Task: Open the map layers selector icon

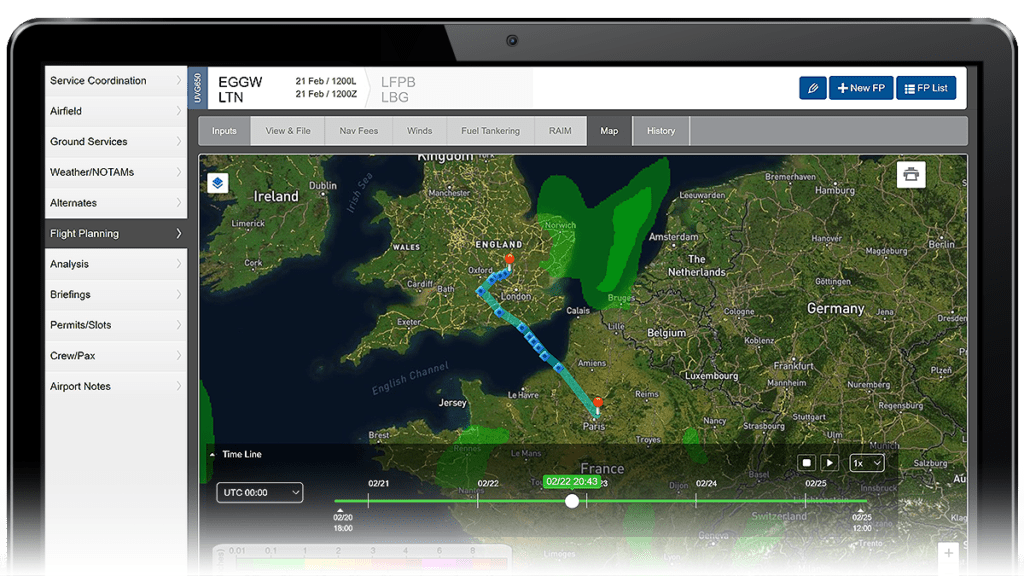Action: (218, 183)
